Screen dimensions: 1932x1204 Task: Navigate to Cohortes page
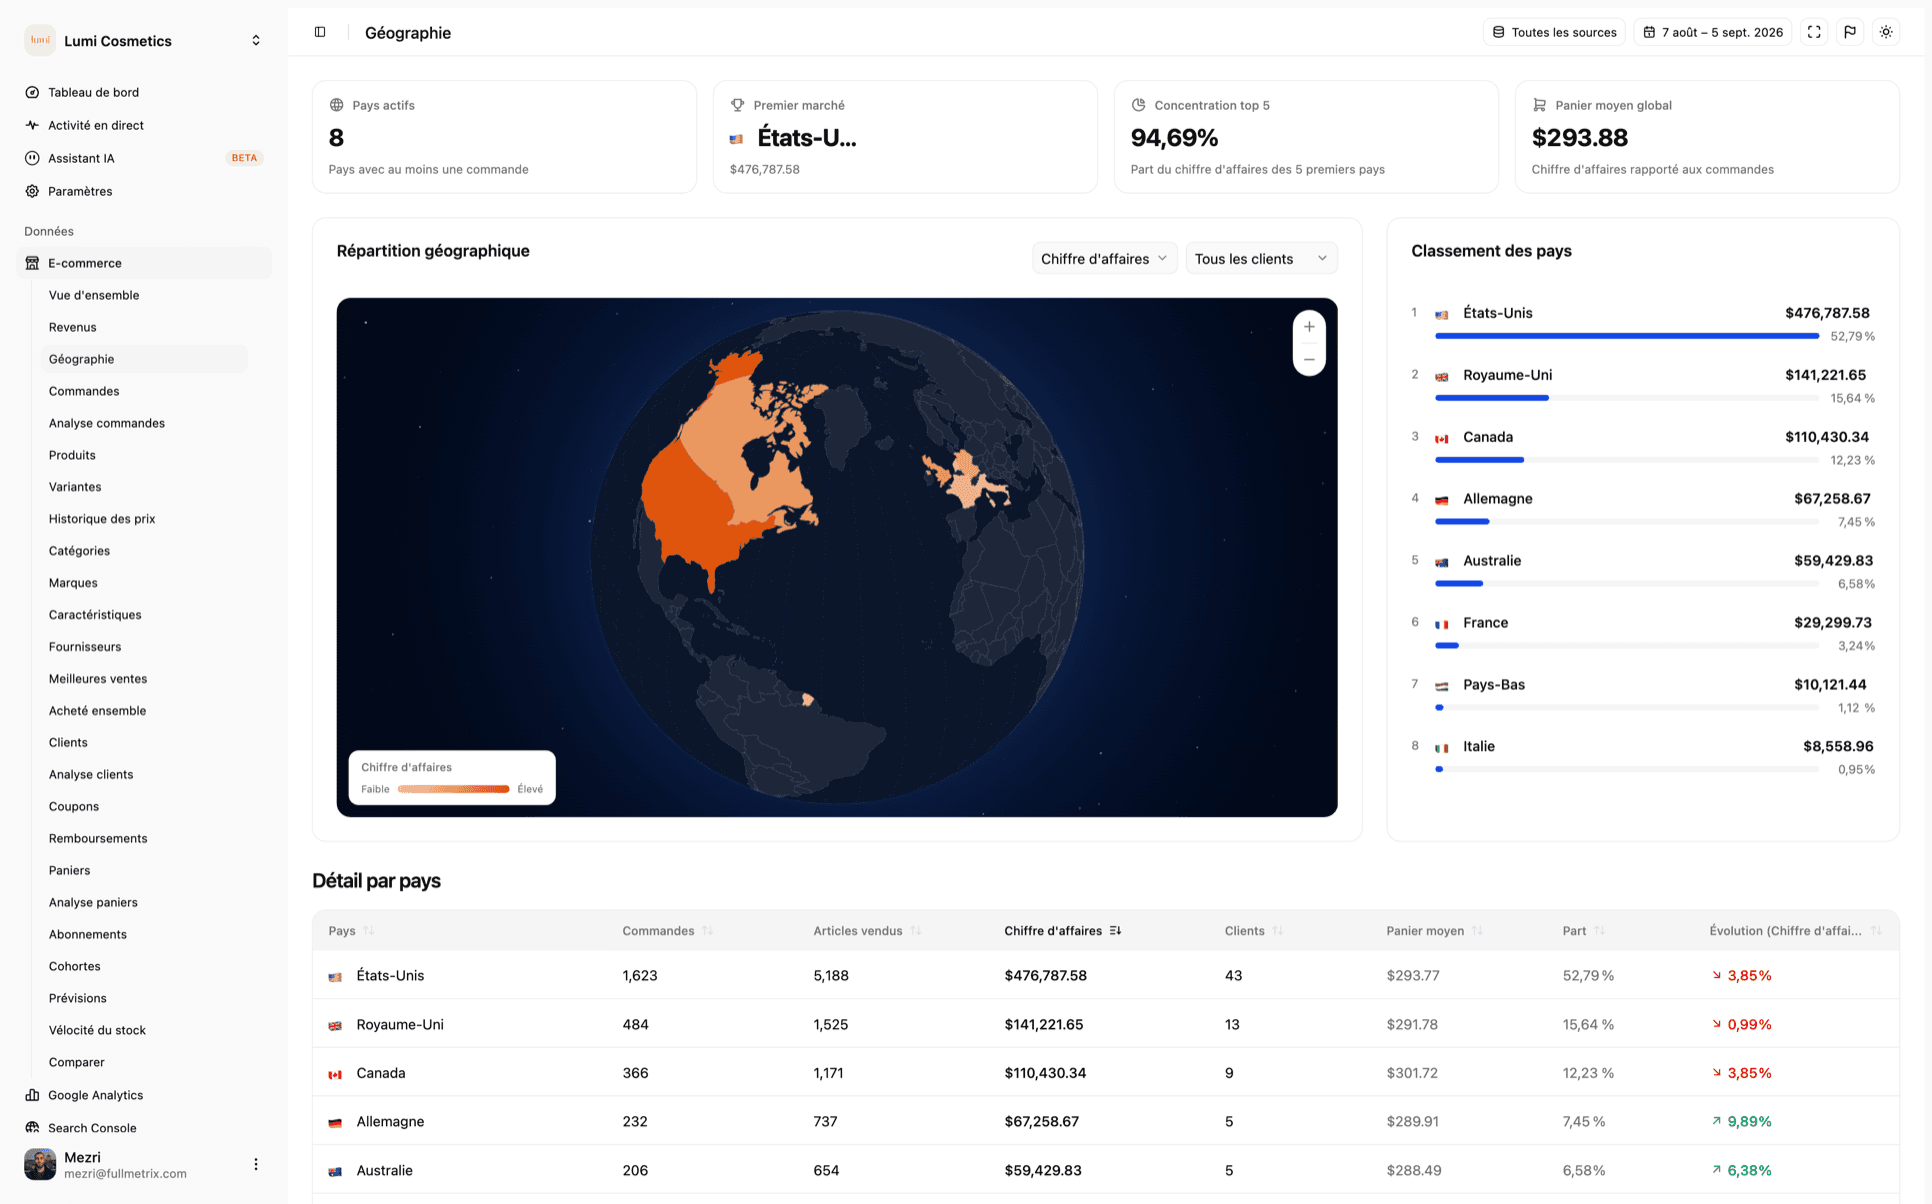(75, 966)
